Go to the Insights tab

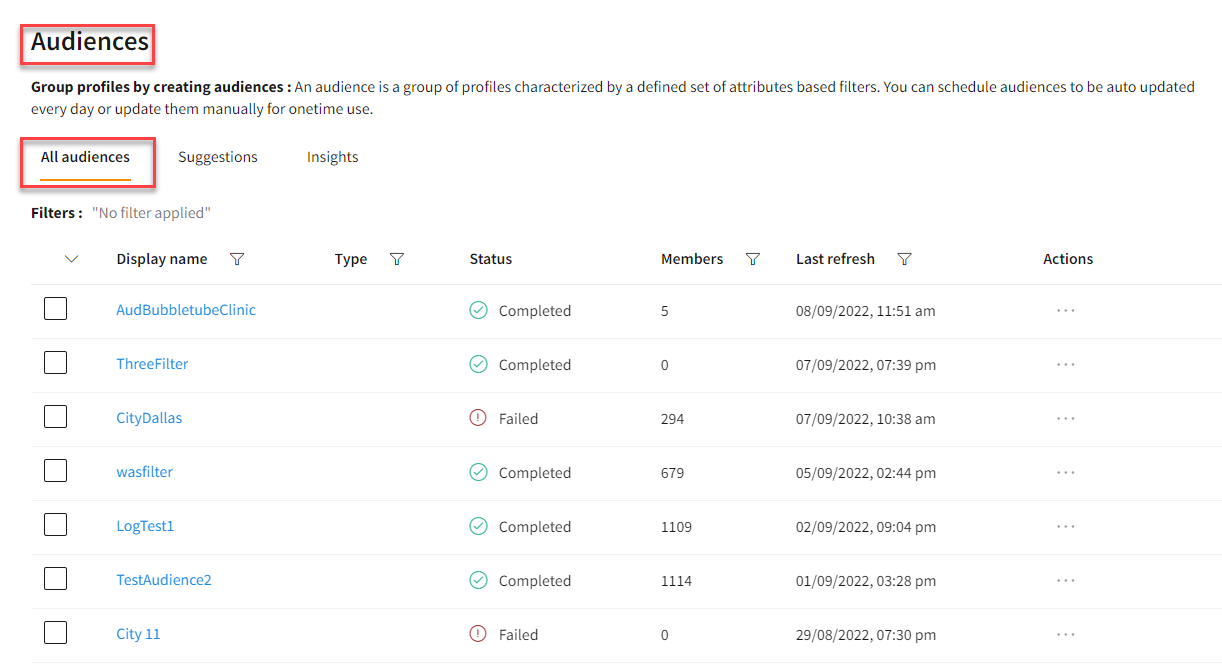[332, 157]
